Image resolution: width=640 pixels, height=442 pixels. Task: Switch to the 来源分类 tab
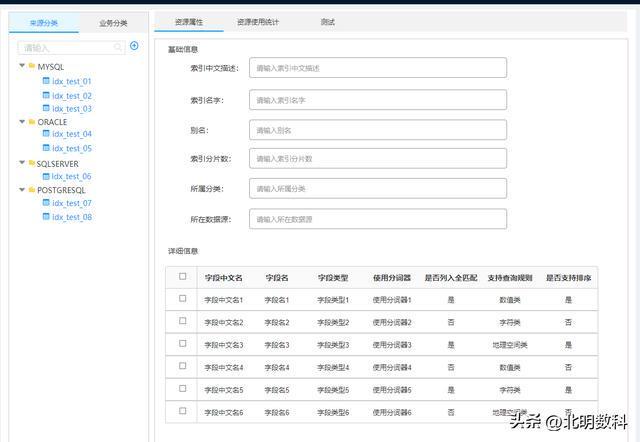click(x=44, y=23)
